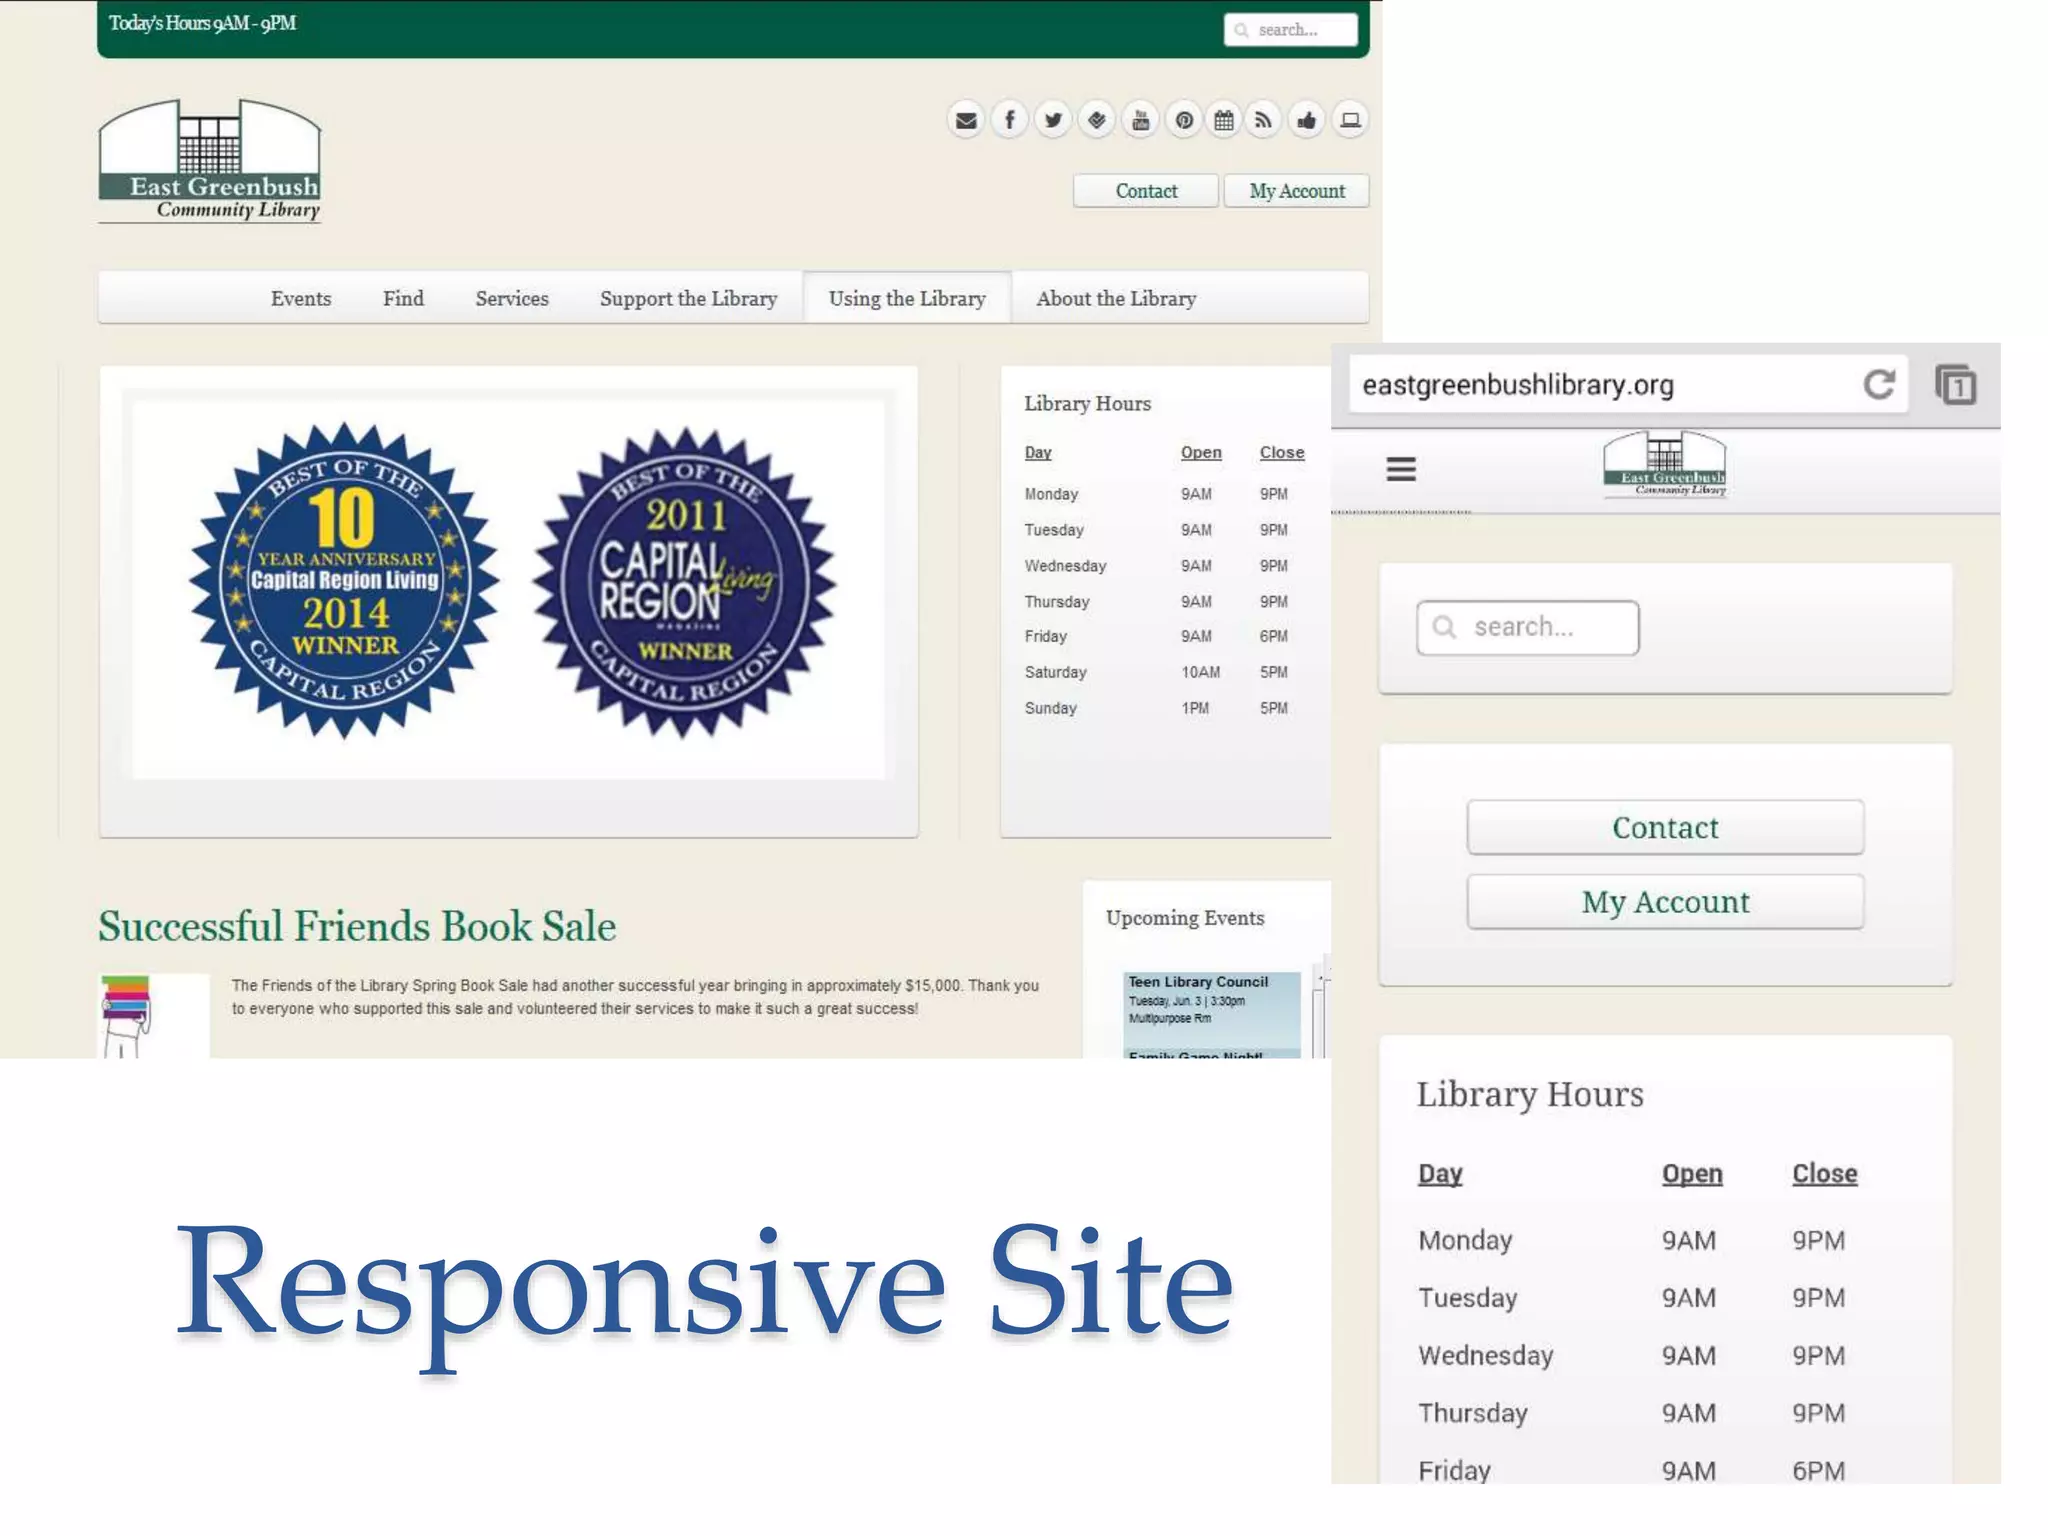The width and height of the screenshot is (2048, 1536).
Task: Open Successful Friends Book Sale headline
Action: coord(357,926)
